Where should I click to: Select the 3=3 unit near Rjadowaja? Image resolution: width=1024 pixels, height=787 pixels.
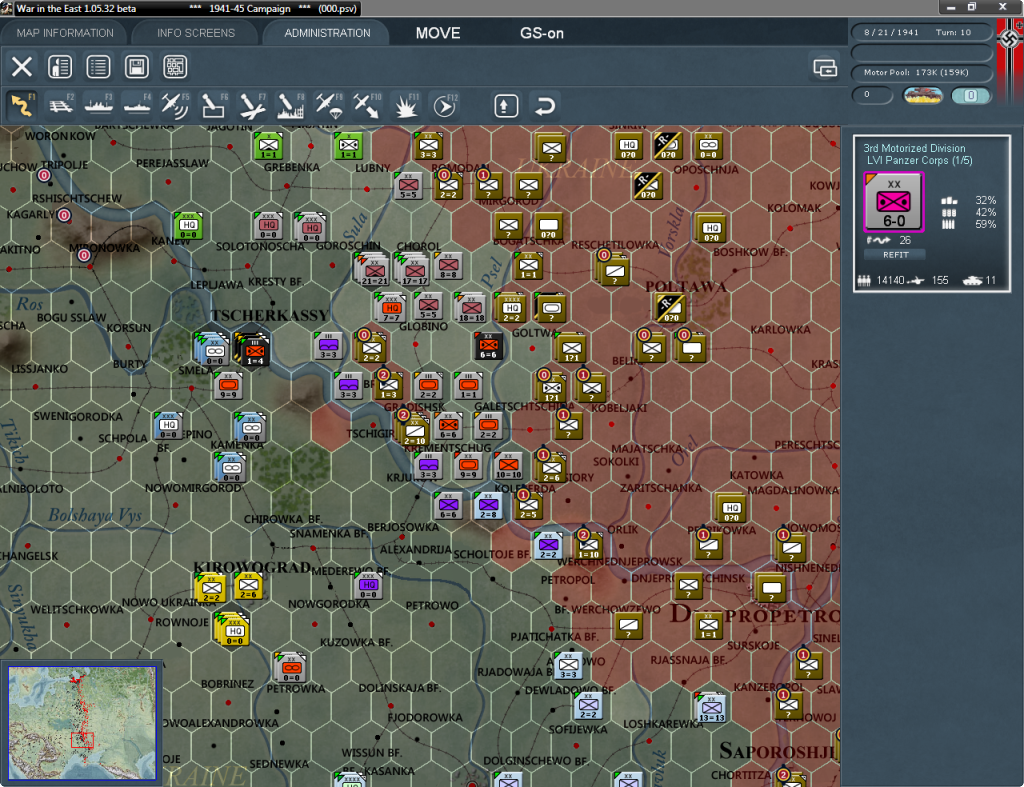point(568,666)
